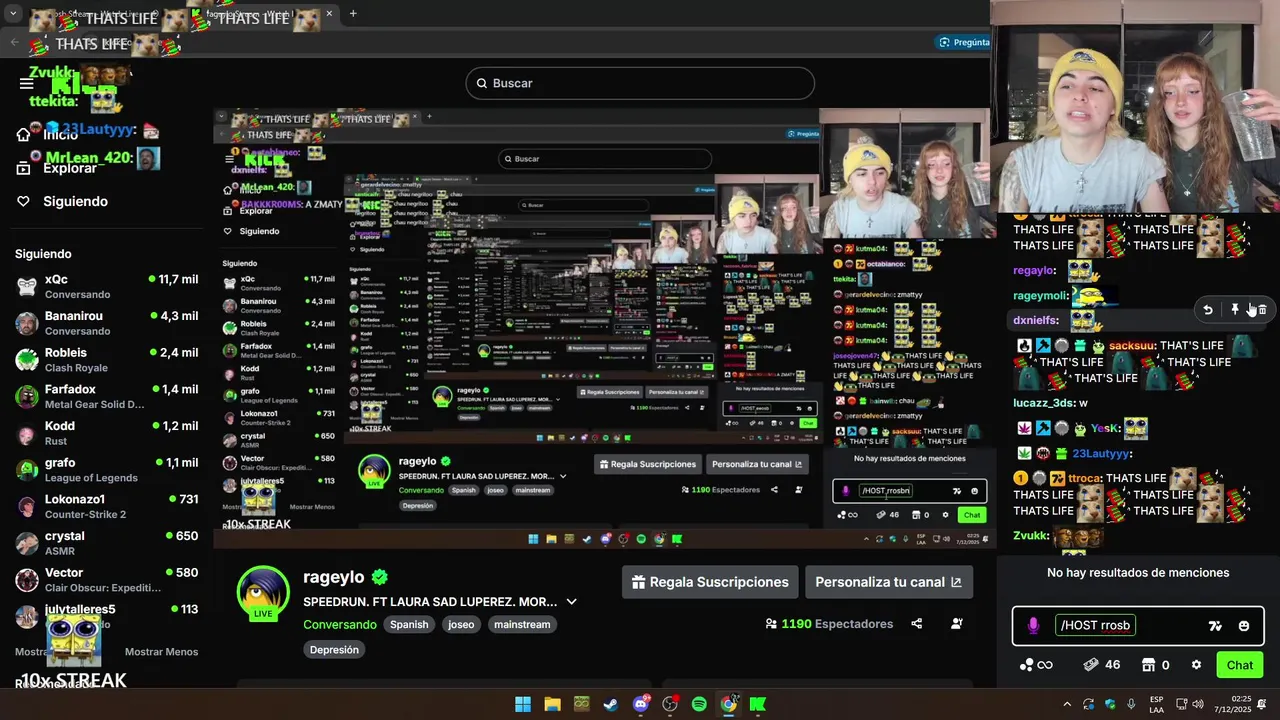Click the webcam video thumbnail
The image size is (1280, 720).
click(x=1135, y=105)
